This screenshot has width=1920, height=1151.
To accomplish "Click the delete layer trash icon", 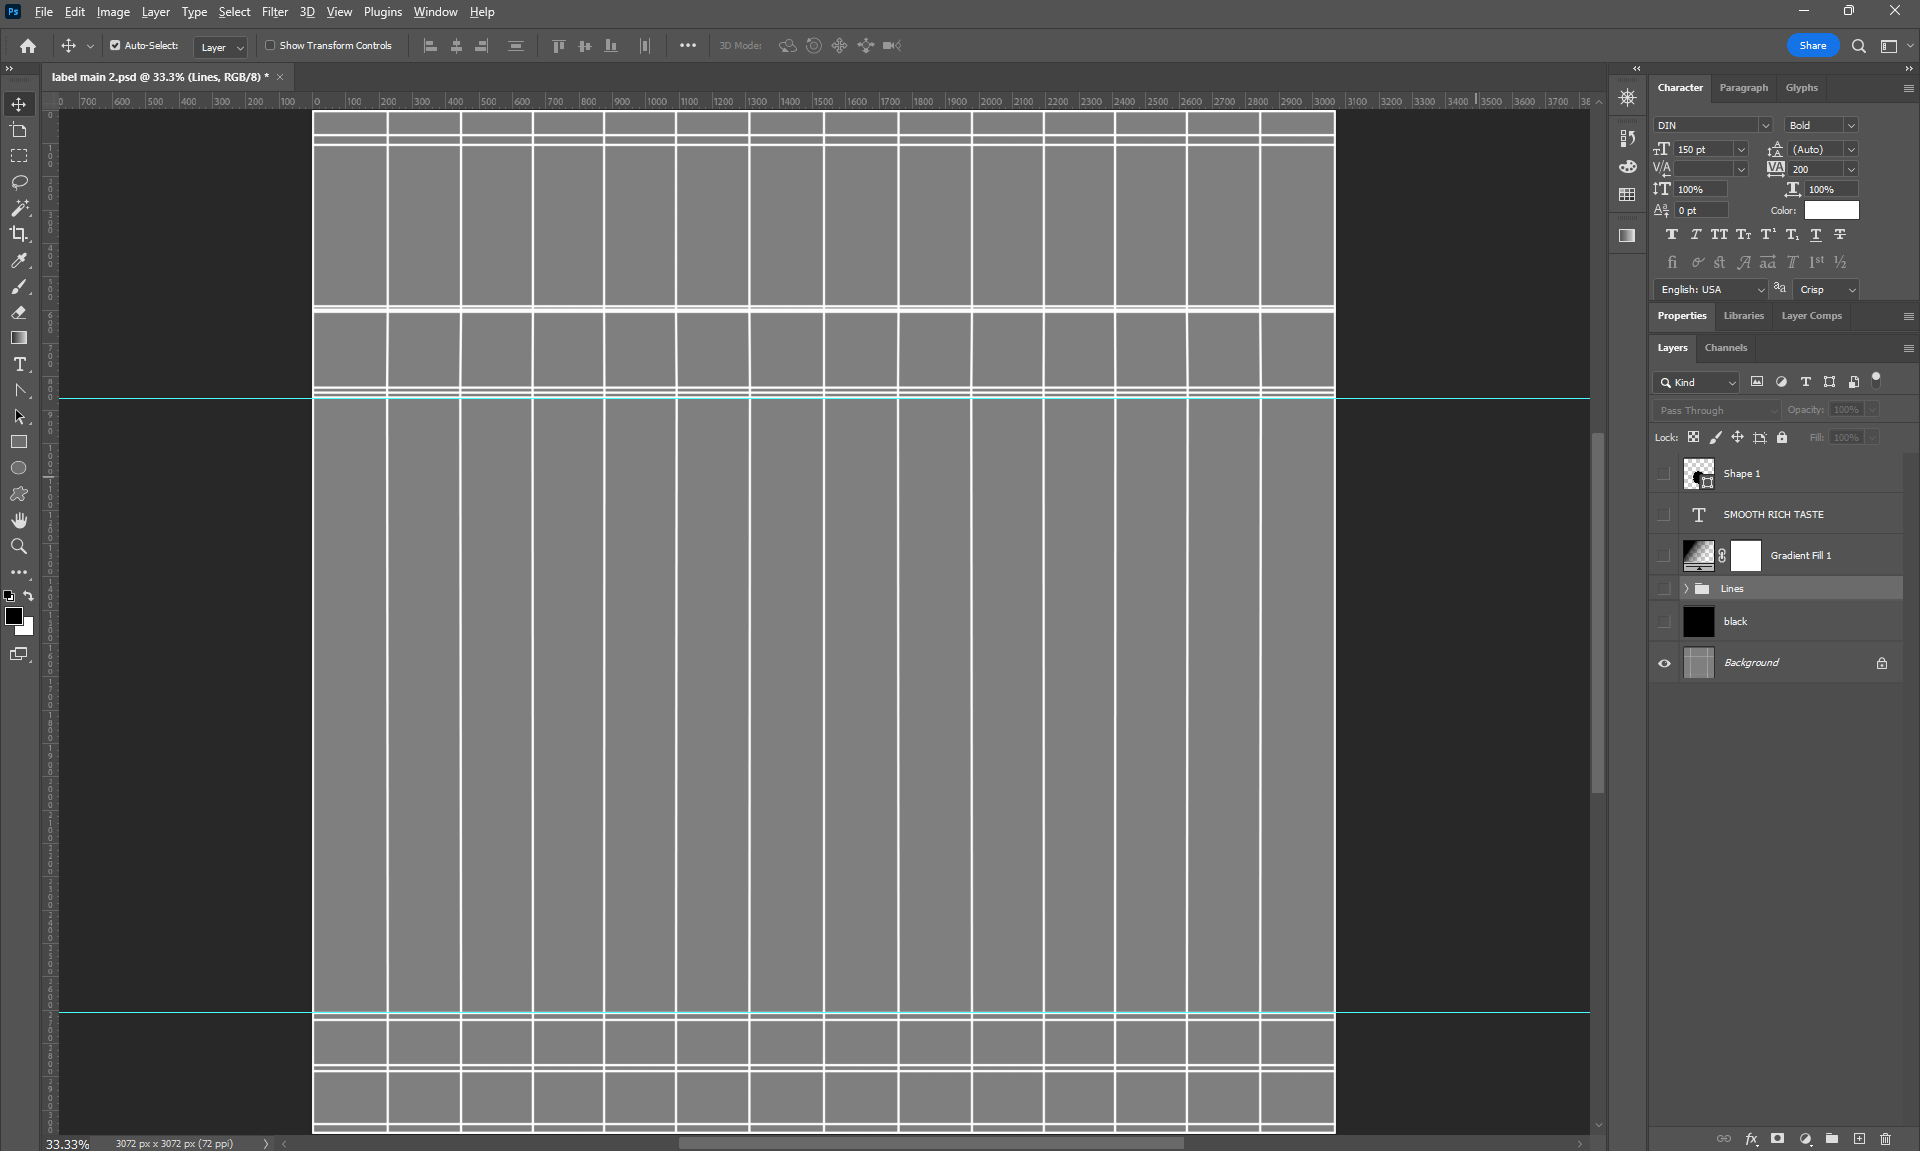I will pyautogui.click(x=1885, y=1138).
